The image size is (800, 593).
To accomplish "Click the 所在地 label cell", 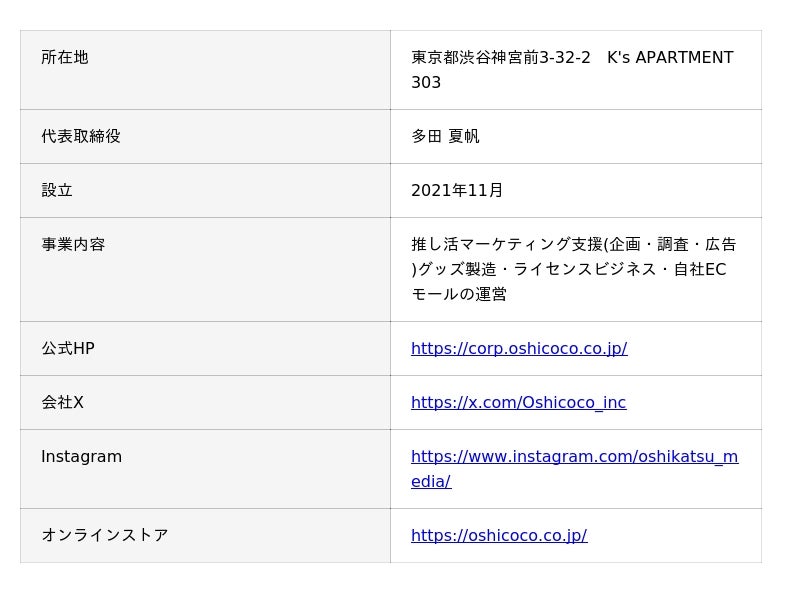I will click(65, 58).
